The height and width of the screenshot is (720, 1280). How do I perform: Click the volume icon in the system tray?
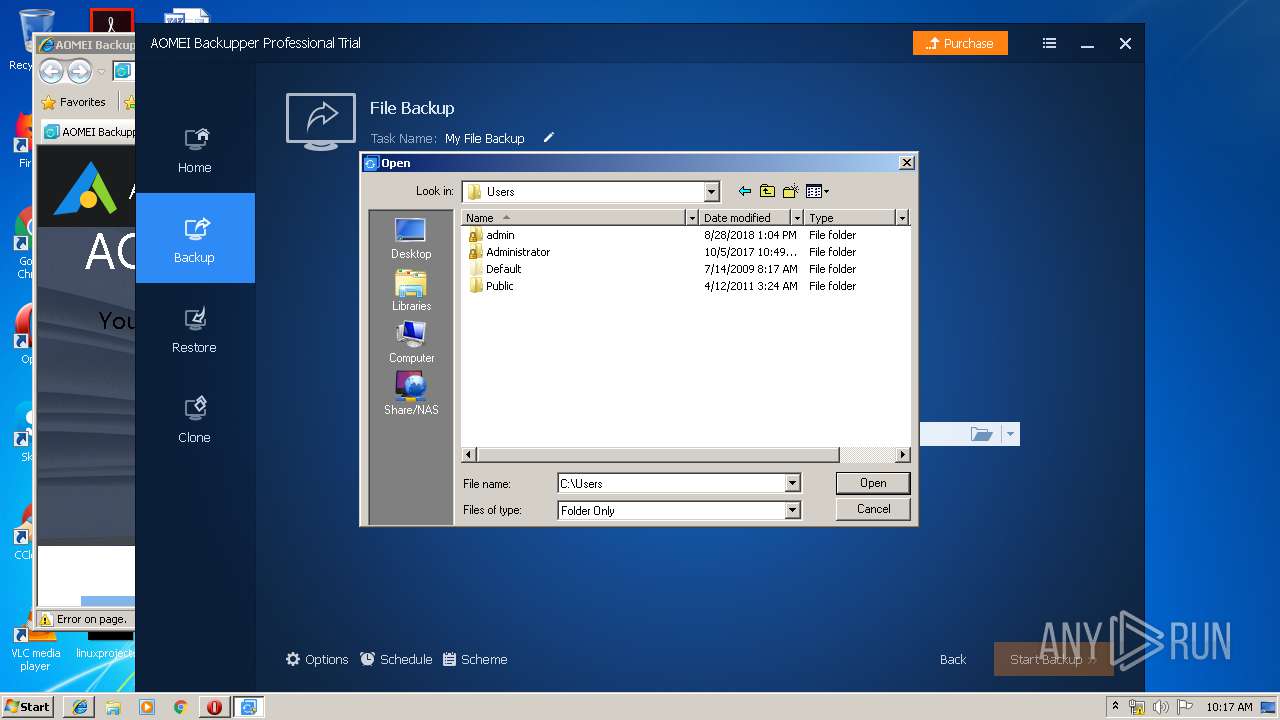(1161, 707)
